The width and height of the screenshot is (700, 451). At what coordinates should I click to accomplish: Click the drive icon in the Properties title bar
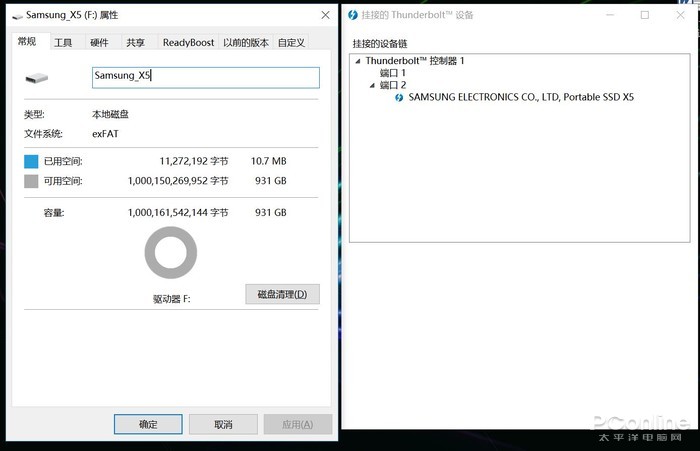click(17, 16)
